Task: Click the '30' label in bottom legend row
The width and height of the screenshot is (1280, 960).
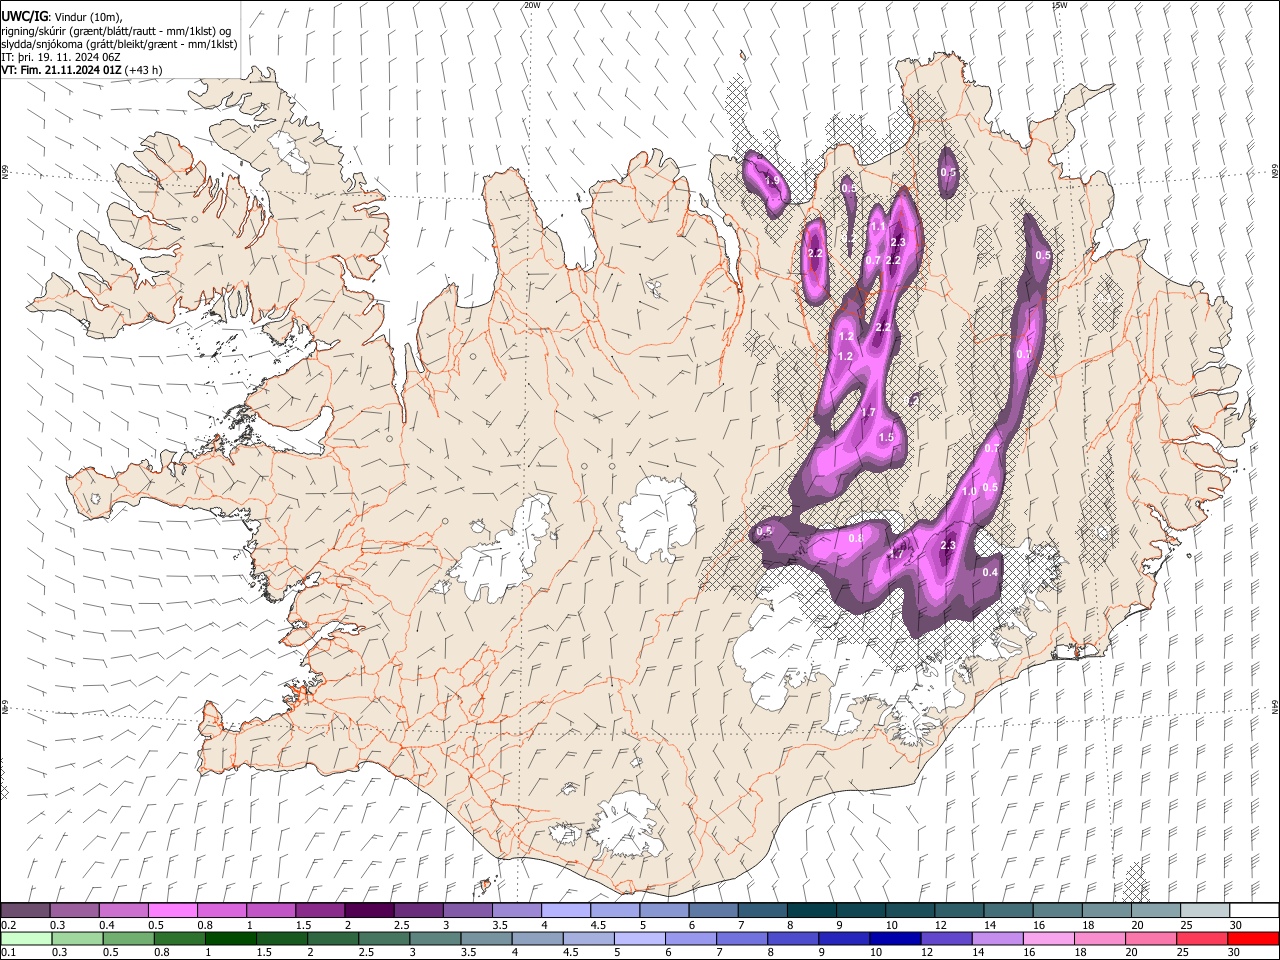Action: click(x=1235, y=953)
